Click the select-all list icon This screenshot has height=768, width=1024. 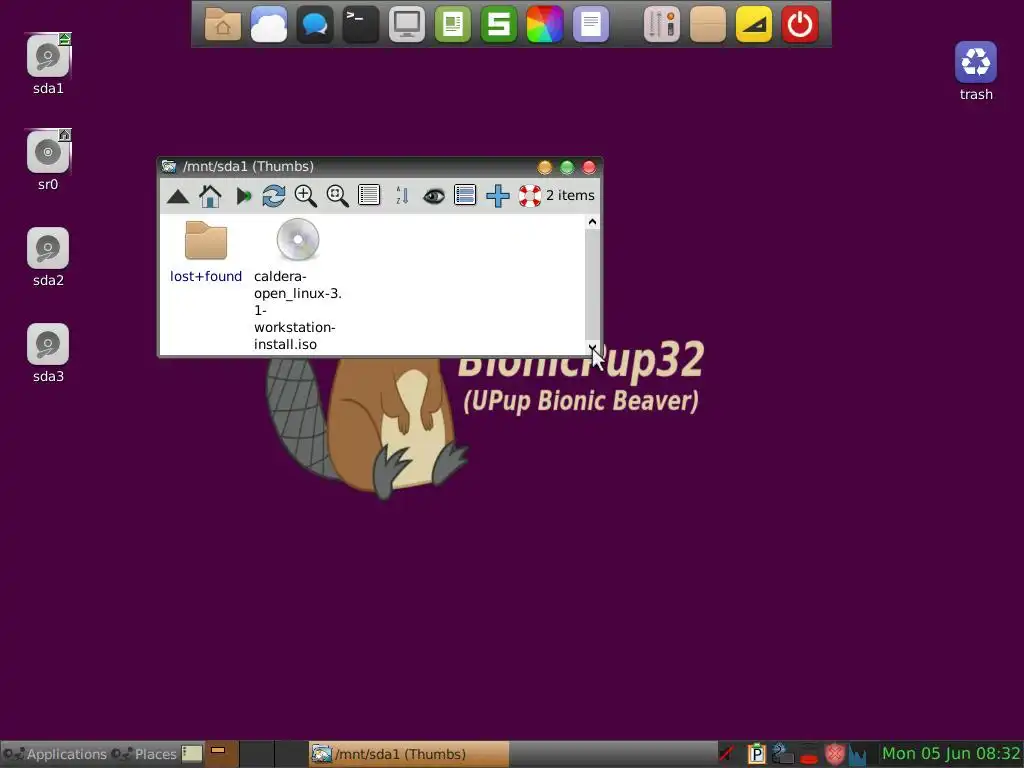tap(465, 195)
